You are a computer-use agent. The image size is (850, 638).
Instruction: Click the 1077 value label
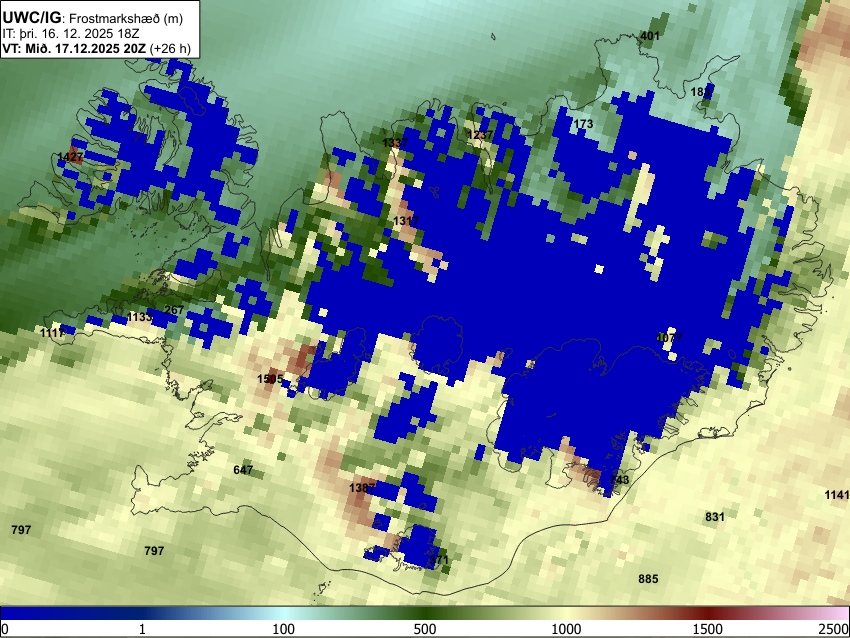669,338
